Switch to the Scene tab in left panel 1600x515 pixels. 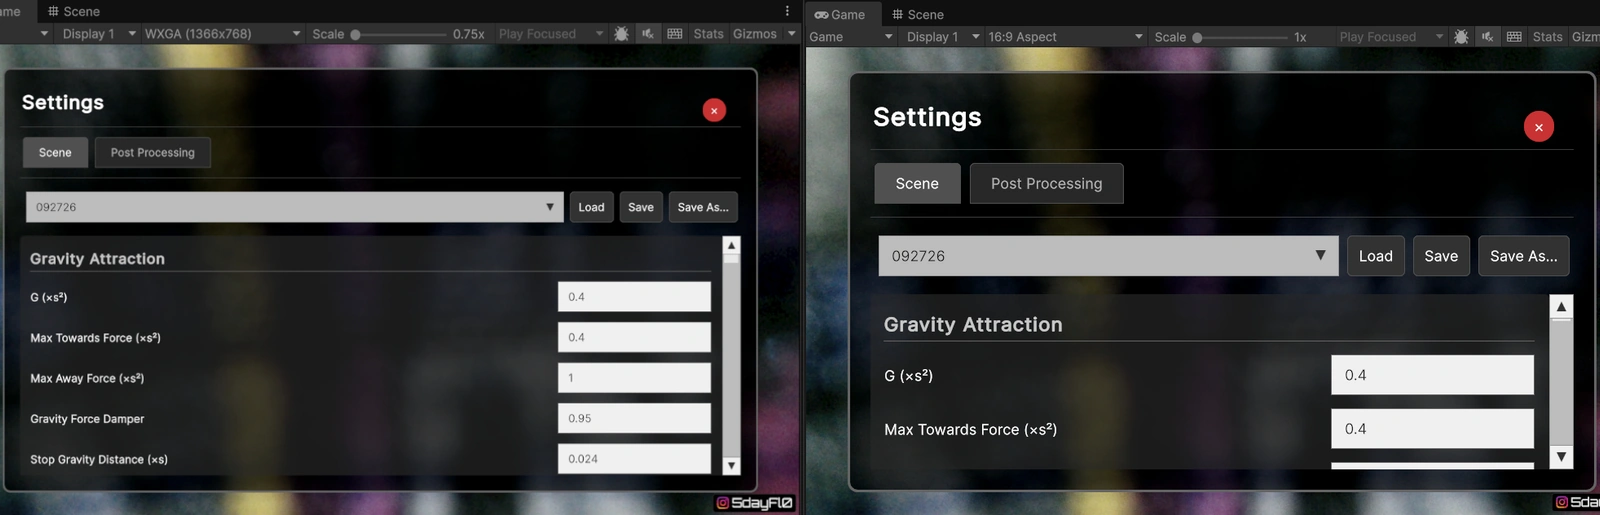click(74, 12)
